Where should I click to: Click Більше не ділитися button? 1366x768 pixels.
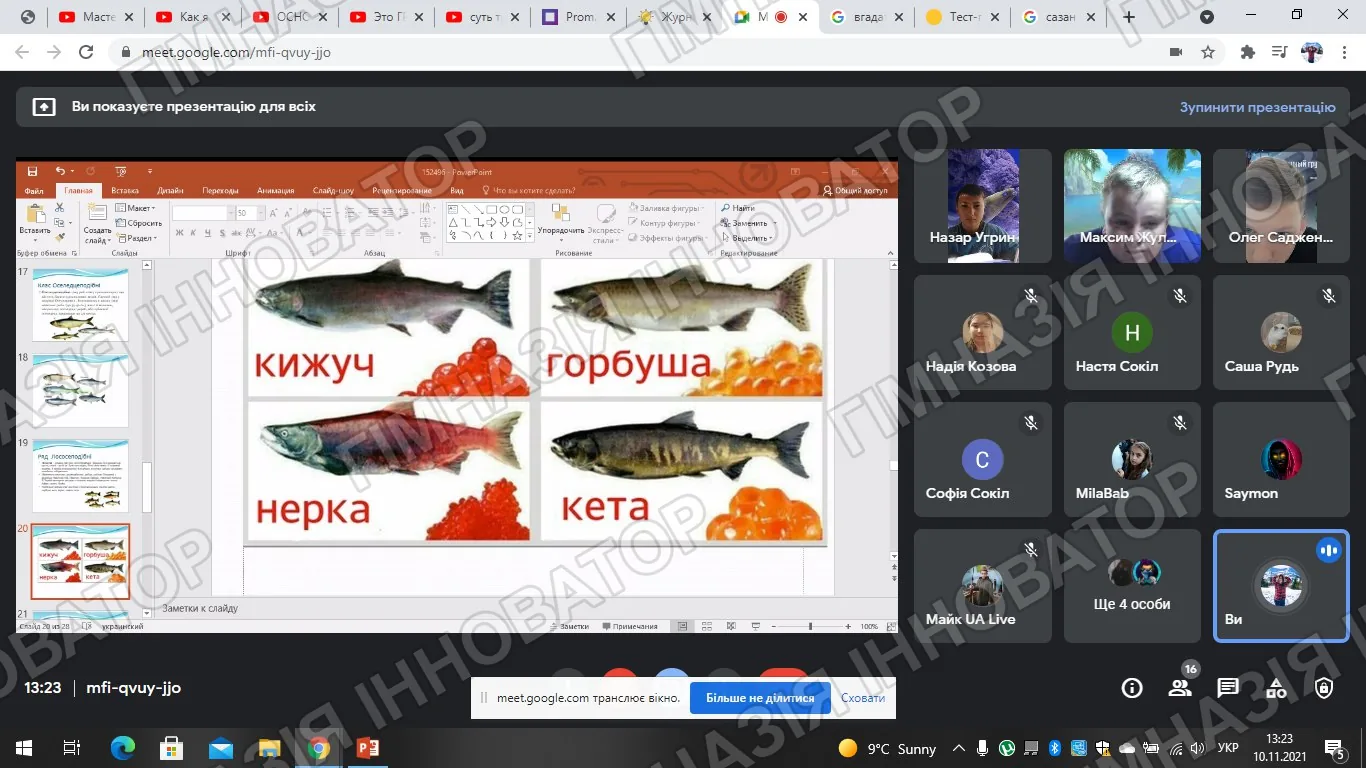(760, 698)
